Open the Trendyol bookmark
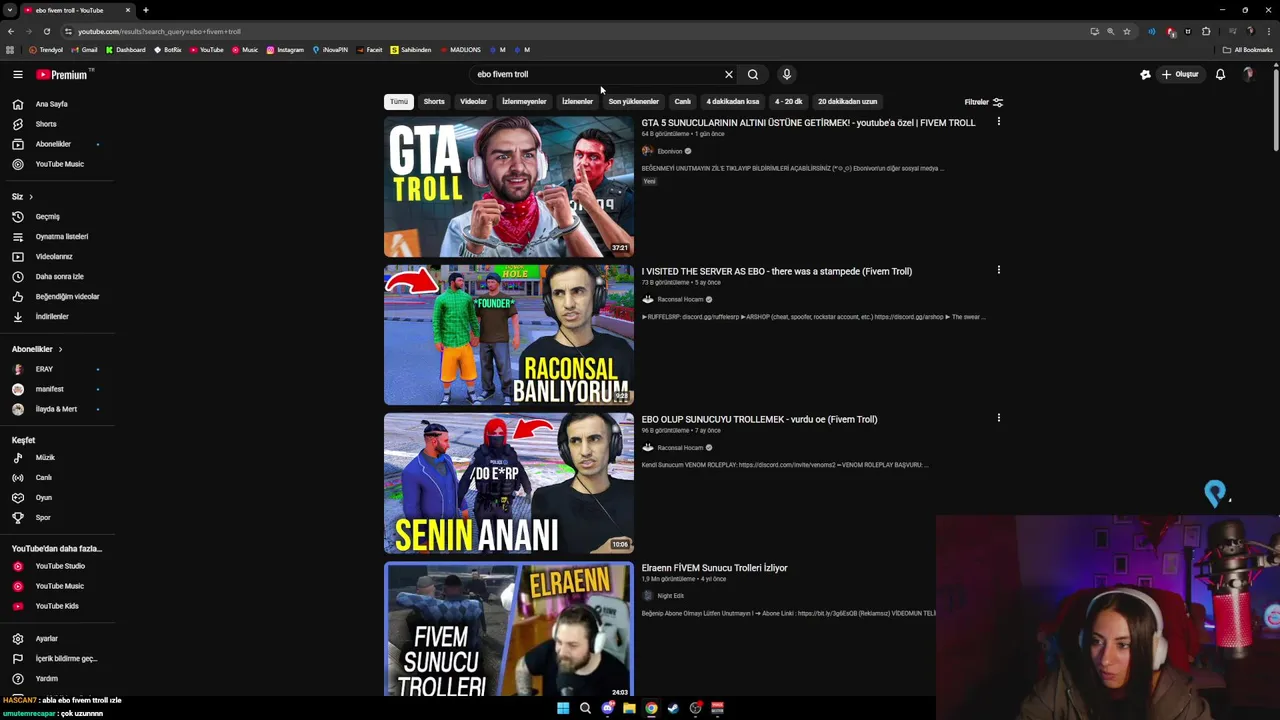This screenshot has height=720, width=1280. click(46, 50)
